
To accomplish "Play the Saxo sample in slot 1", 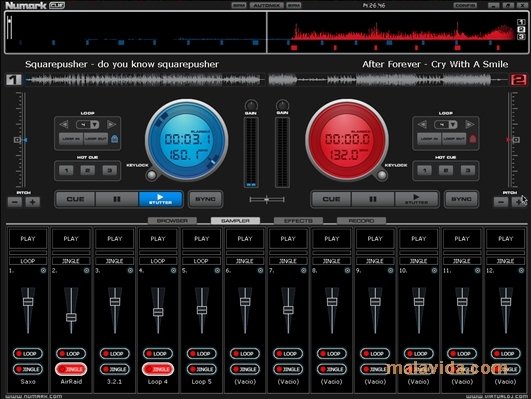I will pyautogui.click(x=28, y=239).
